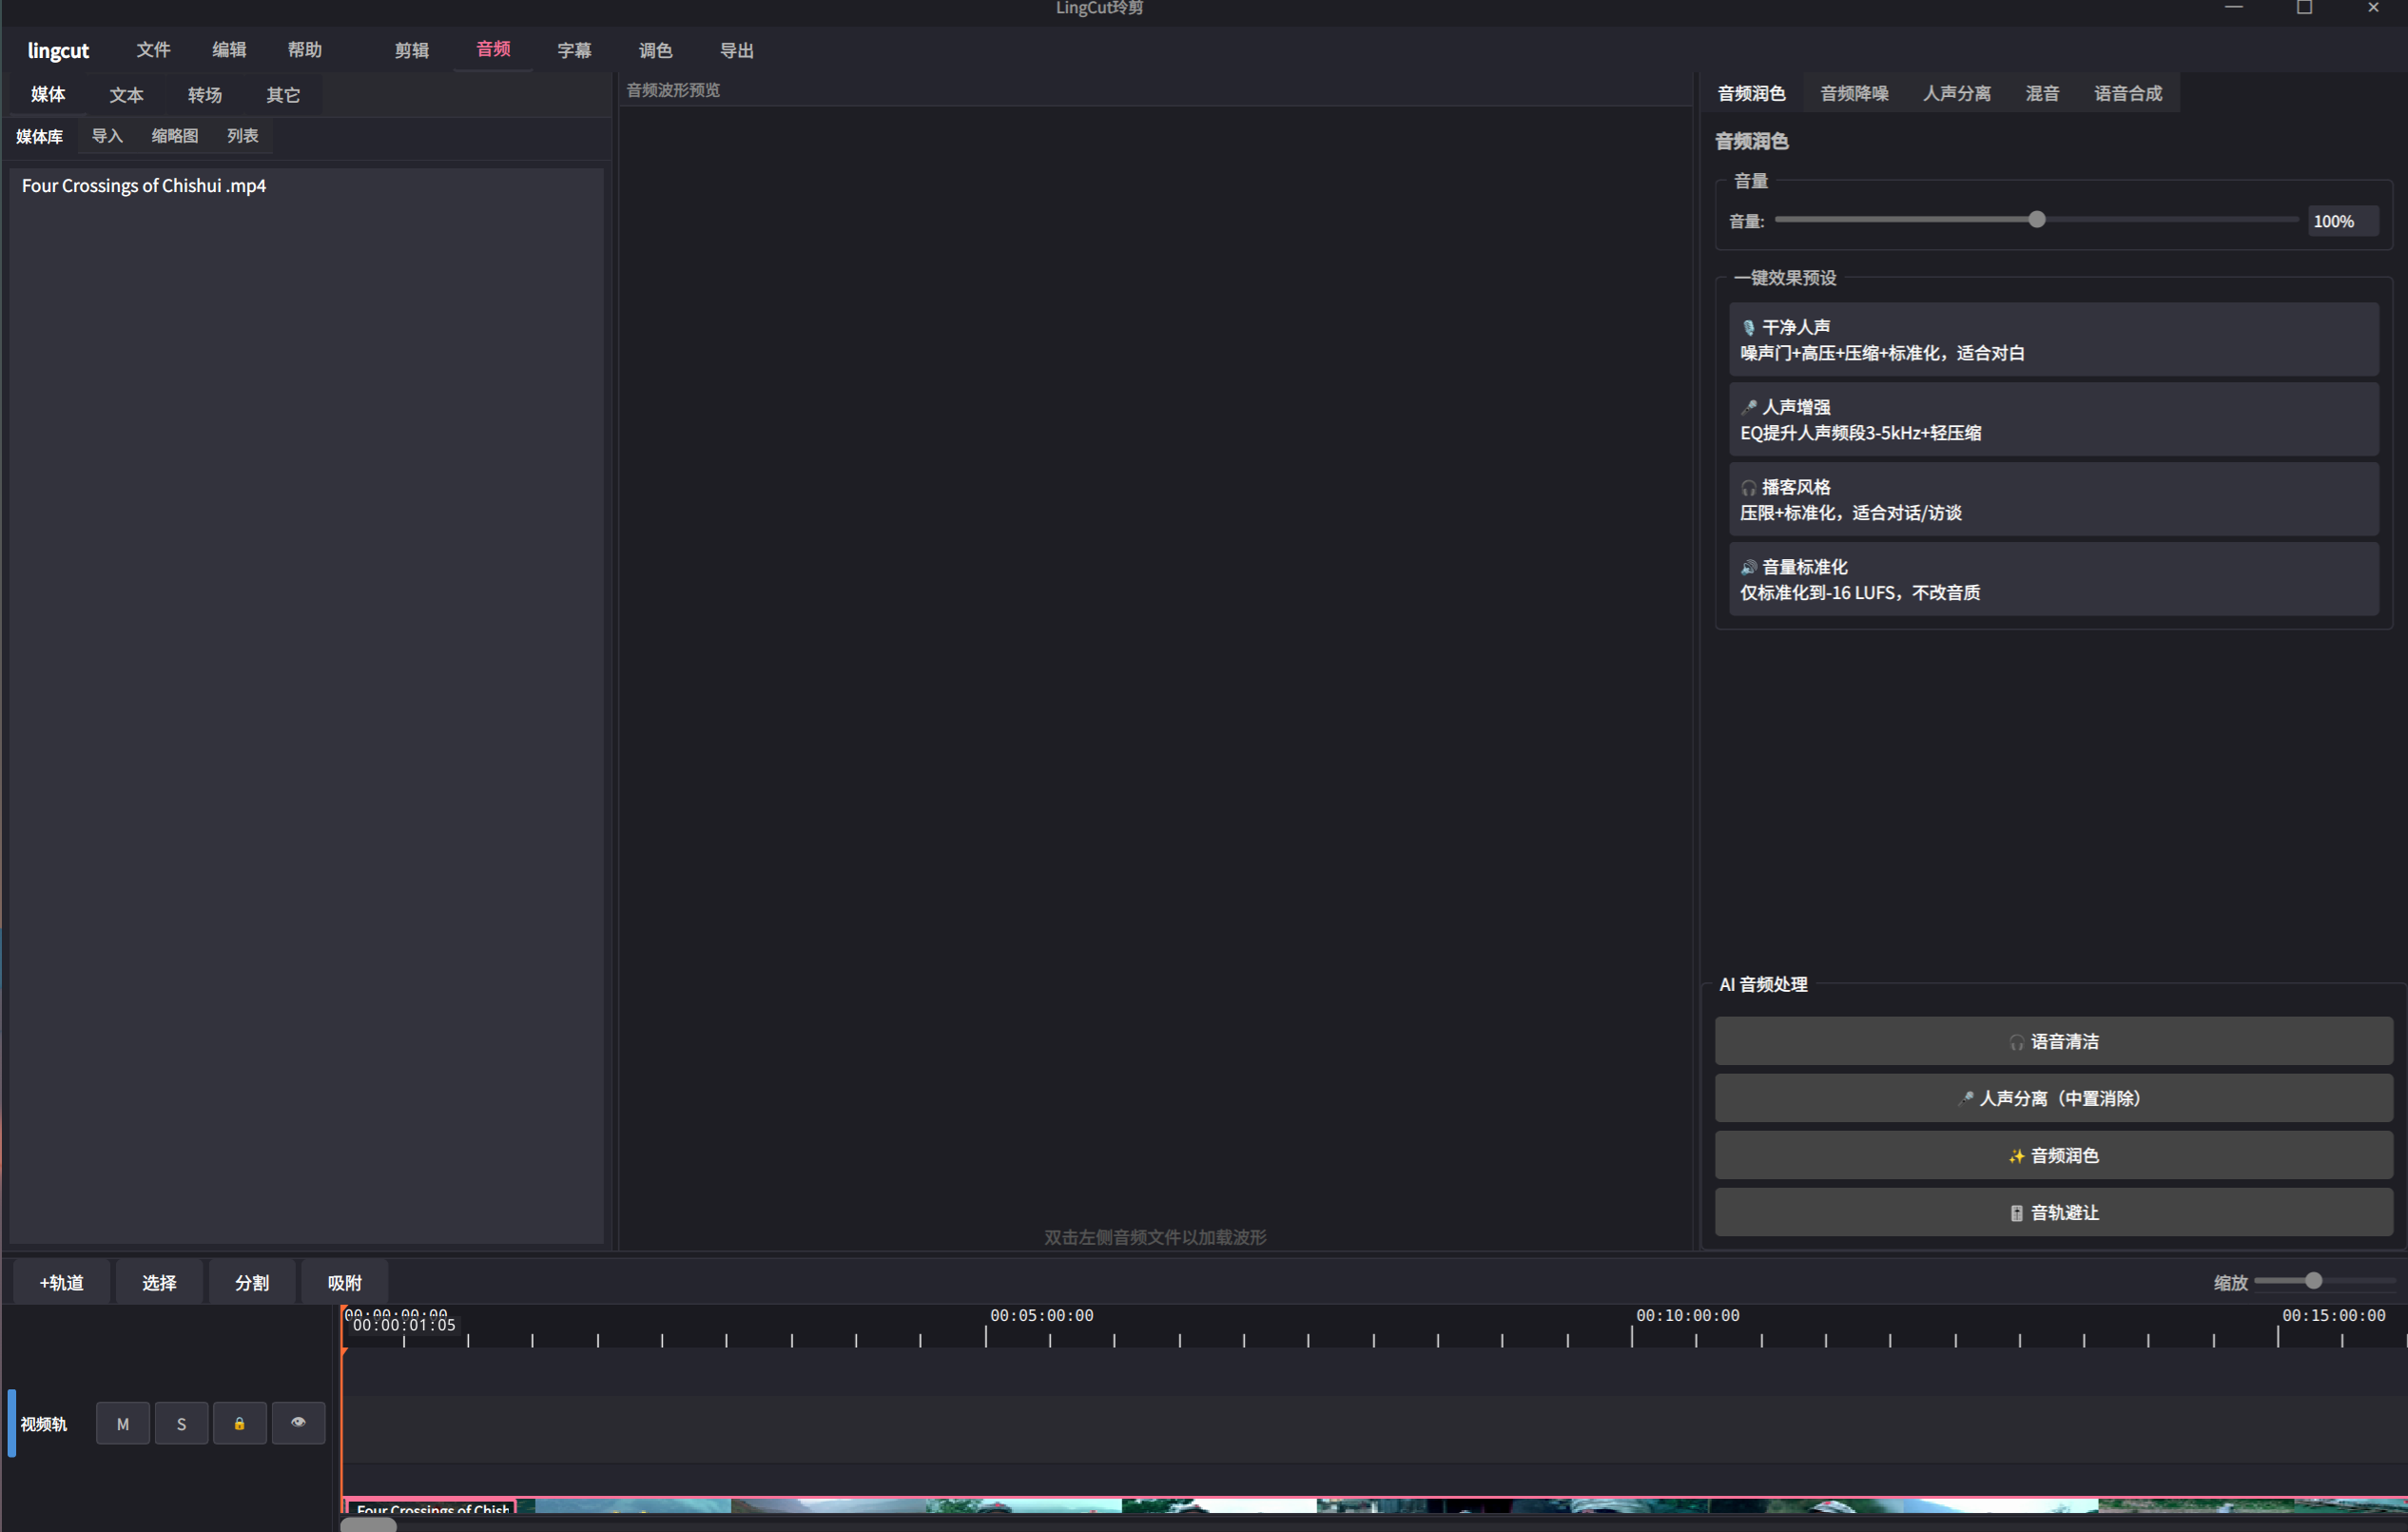Open the 人声分离 tab in right panel
2408x1532 pixels.
(1957, 94)
